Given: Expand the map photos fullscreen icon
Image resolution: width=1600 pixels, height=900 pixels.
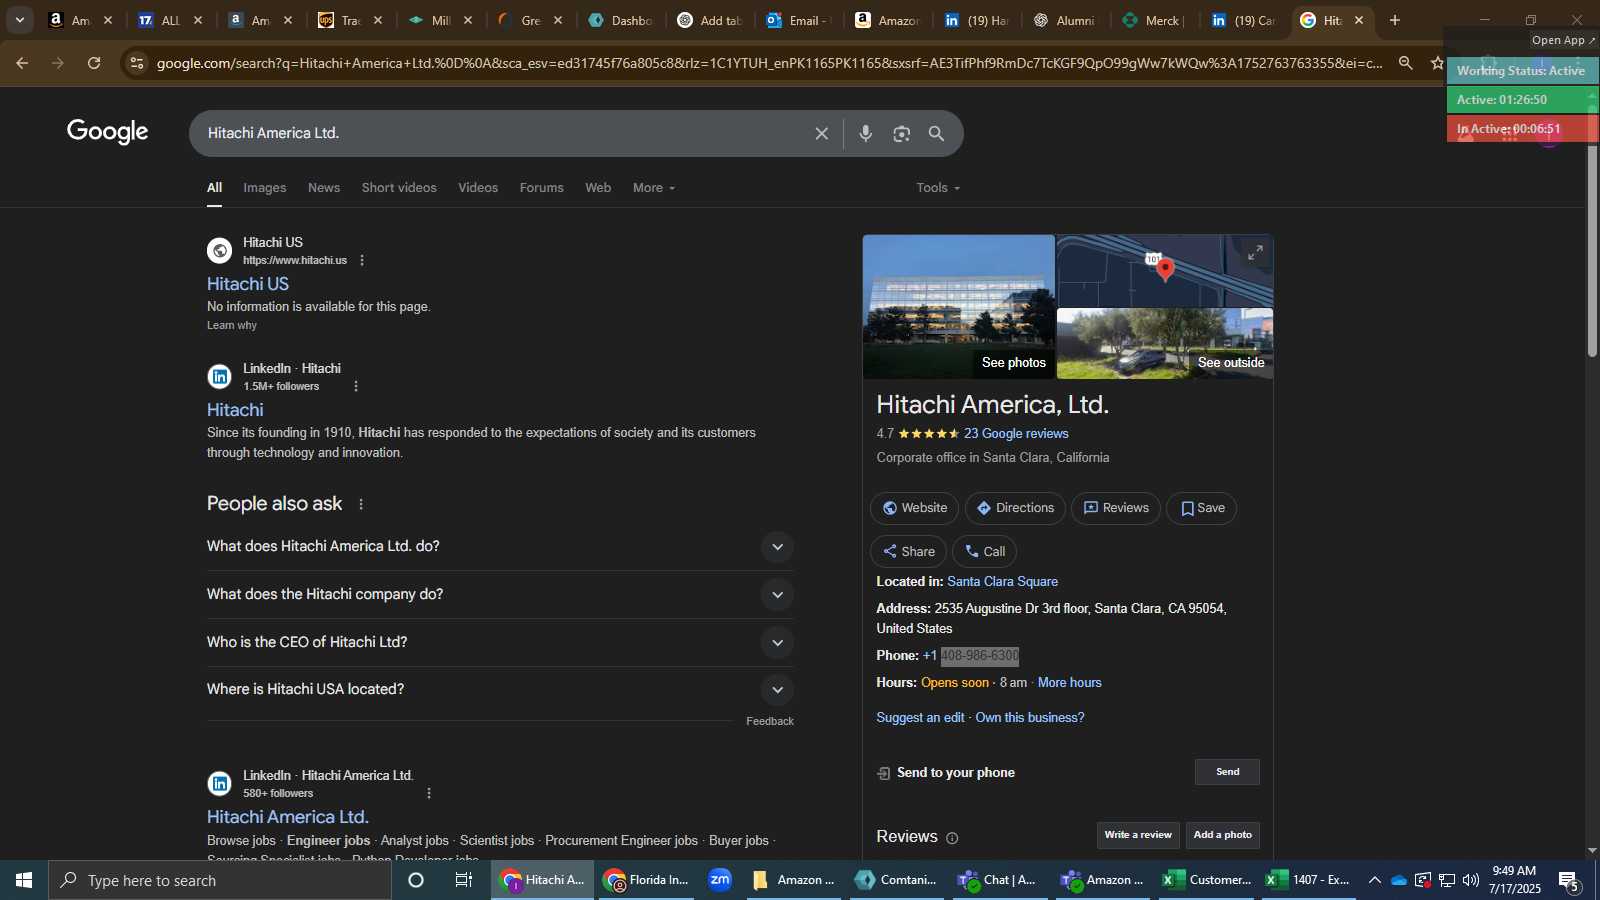Looking at the screenshot, I should tap(1255, 253).
